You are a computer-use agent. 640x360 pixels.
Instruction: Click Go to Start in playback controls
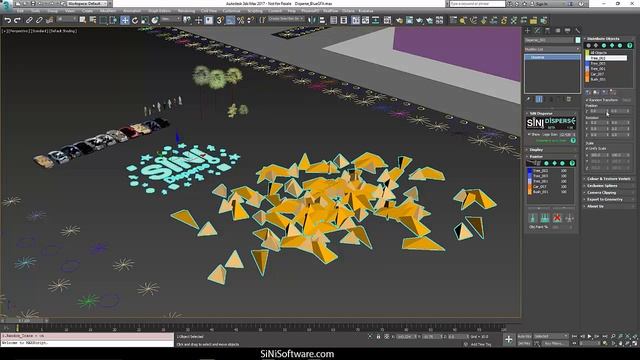pyautogui.click(x=575, y=336)
